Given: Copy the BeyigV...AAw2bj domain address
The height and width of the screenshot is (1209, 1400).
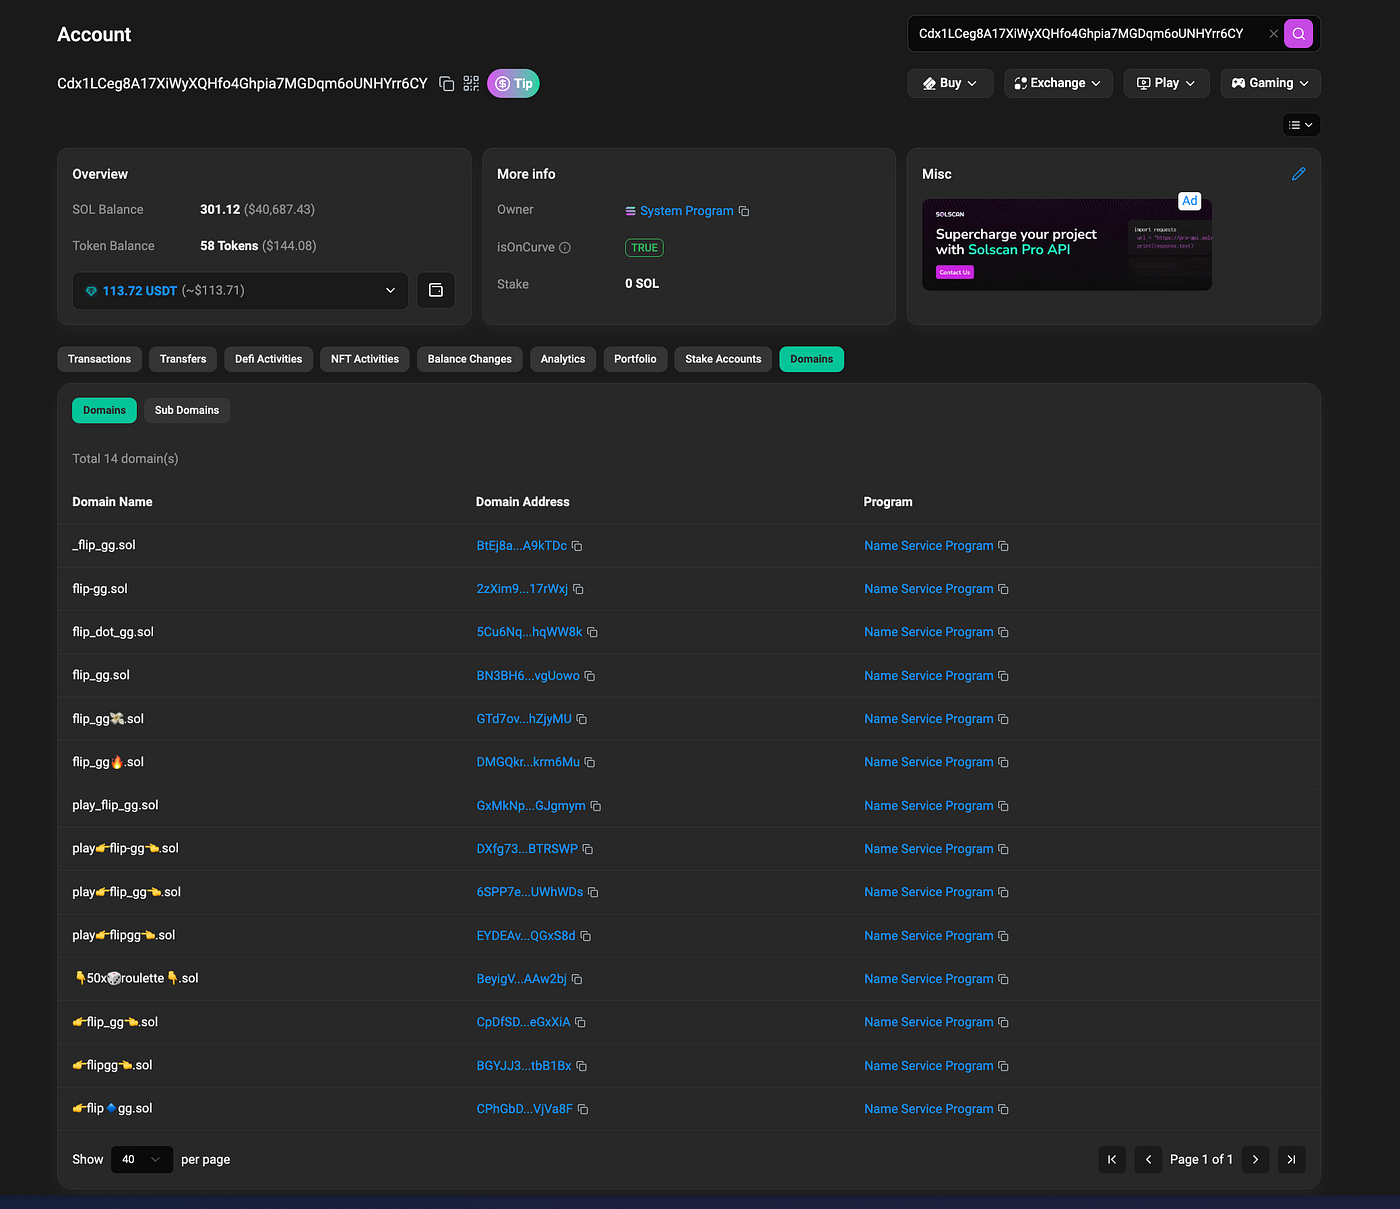Looking at the screenshot, I should coord(577,980).
